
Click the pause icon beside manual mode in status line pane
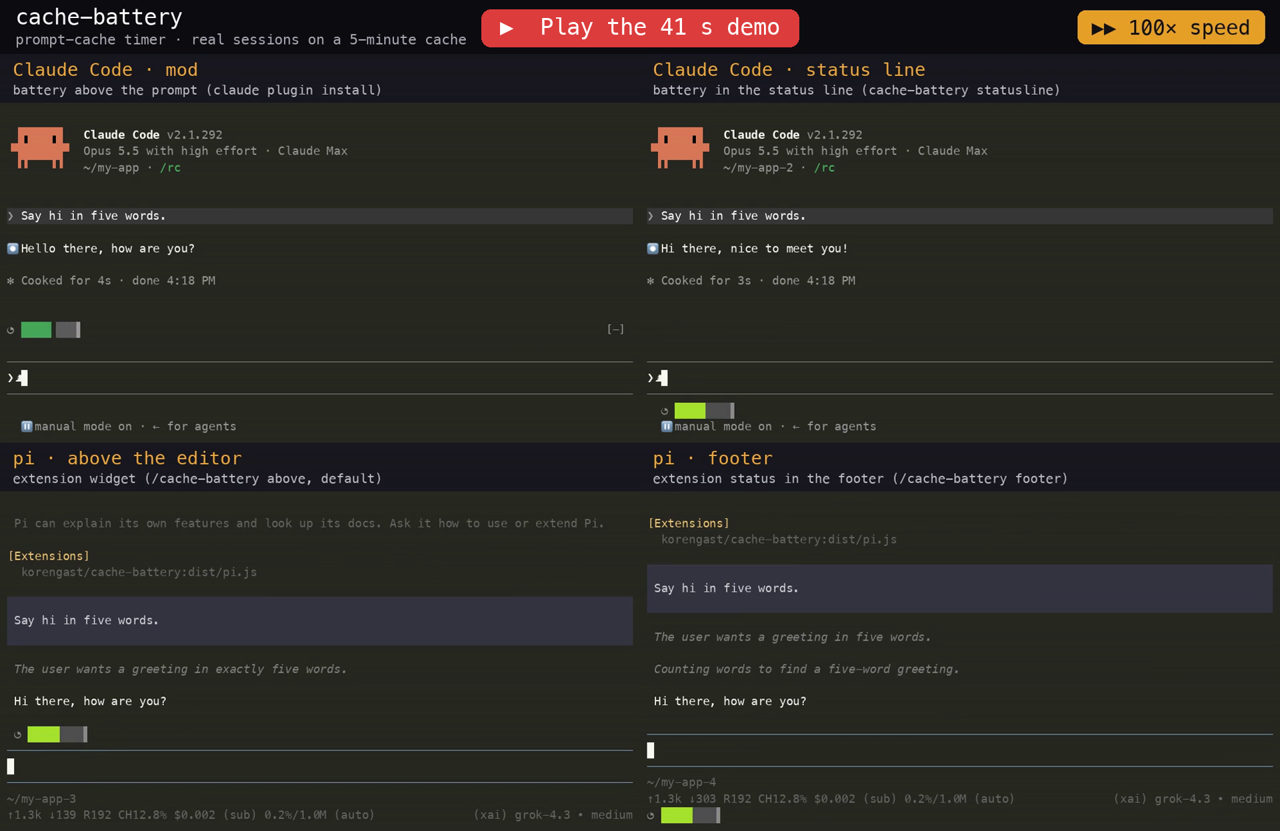point(667,427)
